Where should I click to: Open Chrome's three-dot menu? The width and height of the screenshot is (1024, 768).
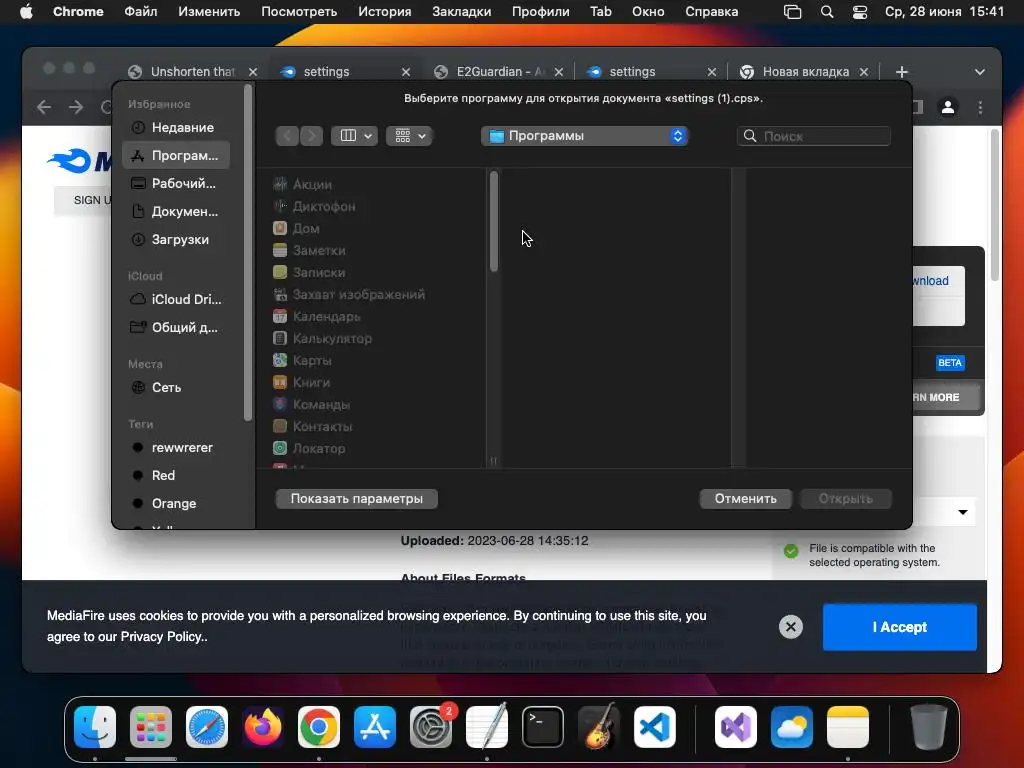[980, 107]
